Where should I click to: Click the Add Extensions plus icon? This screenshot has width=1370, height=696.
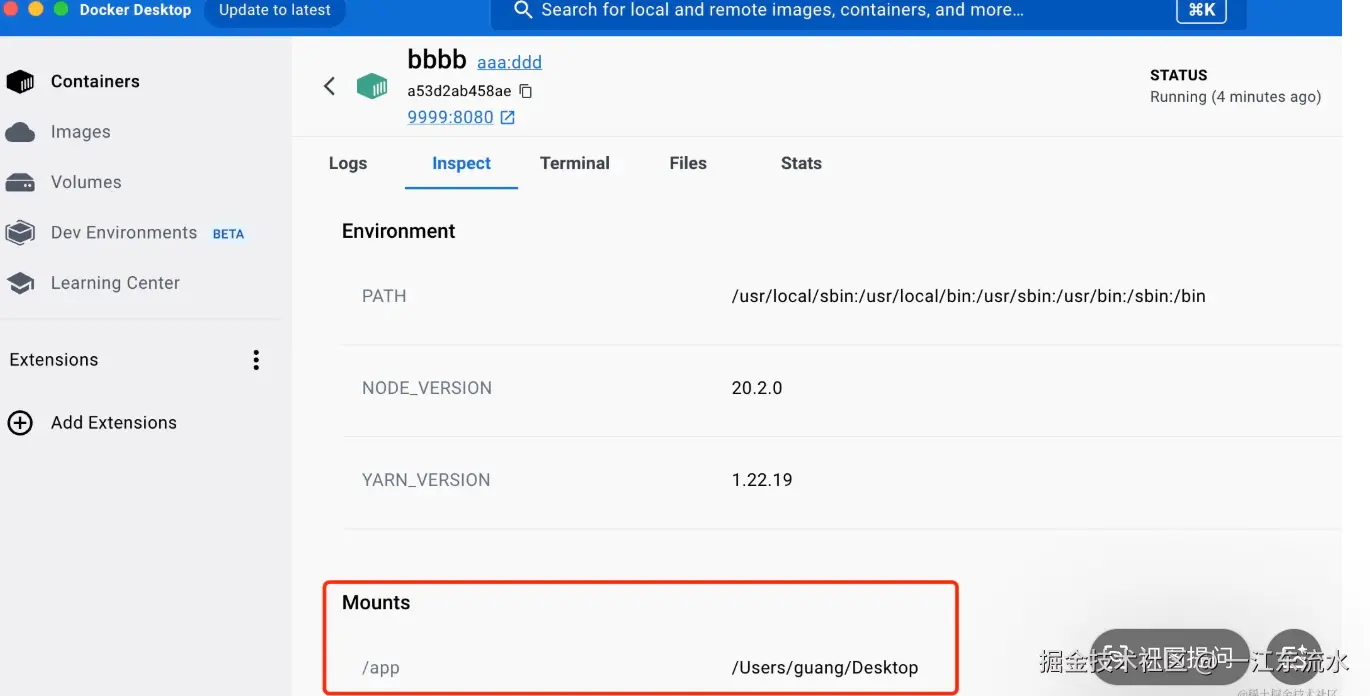point(20,423)
